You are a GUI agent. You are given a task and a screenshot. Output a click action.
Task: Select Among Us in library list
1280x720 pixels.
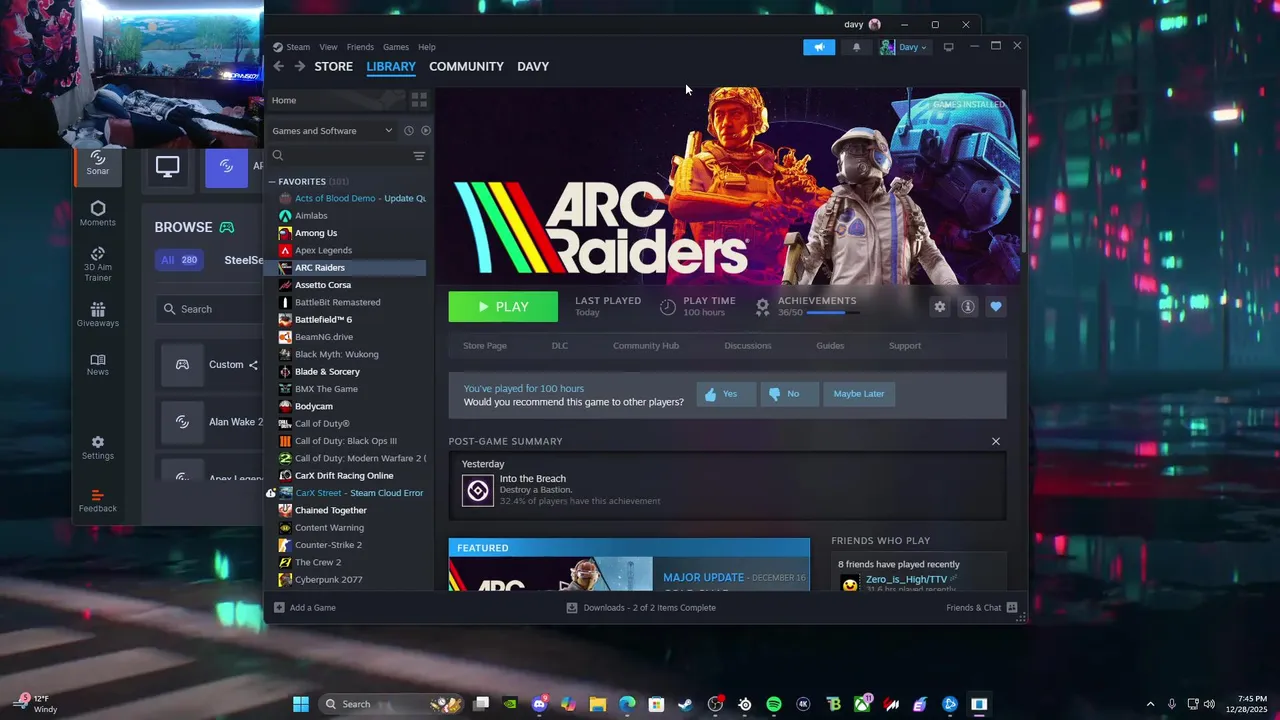[x=346, y=233]
